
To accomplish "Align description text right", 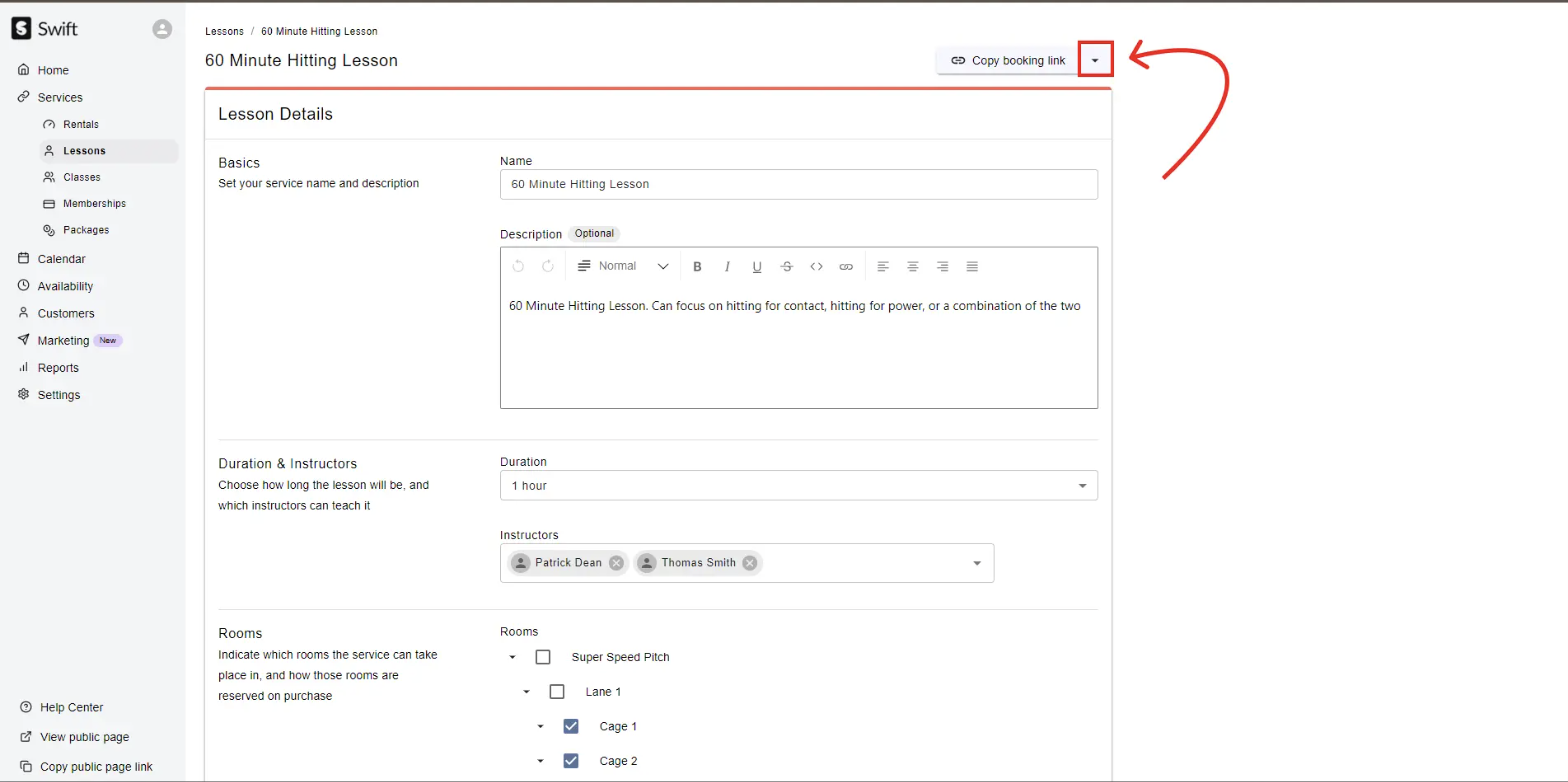I will pyautogui.click(x=942, y=266).
